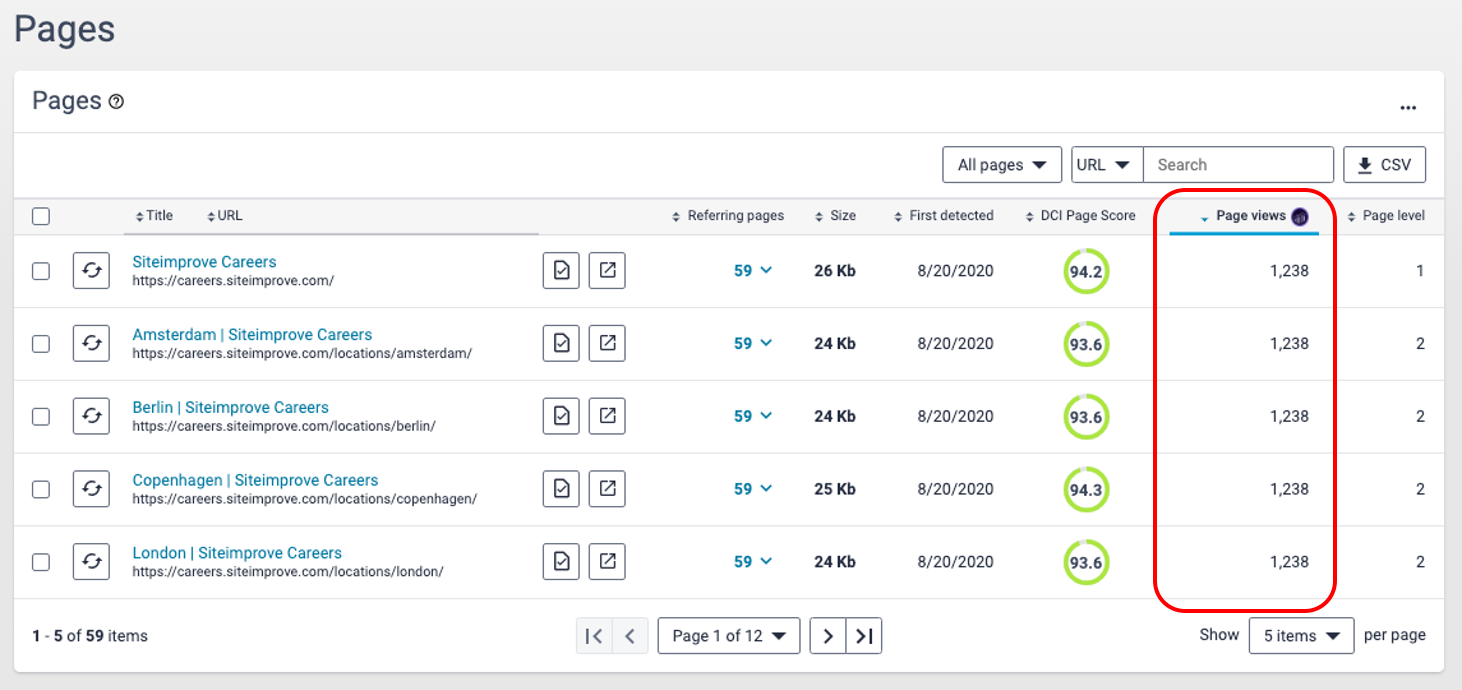Go to the next page arrow
Image resolution: width=1462 pixels, height=690 pixels.
828,636
